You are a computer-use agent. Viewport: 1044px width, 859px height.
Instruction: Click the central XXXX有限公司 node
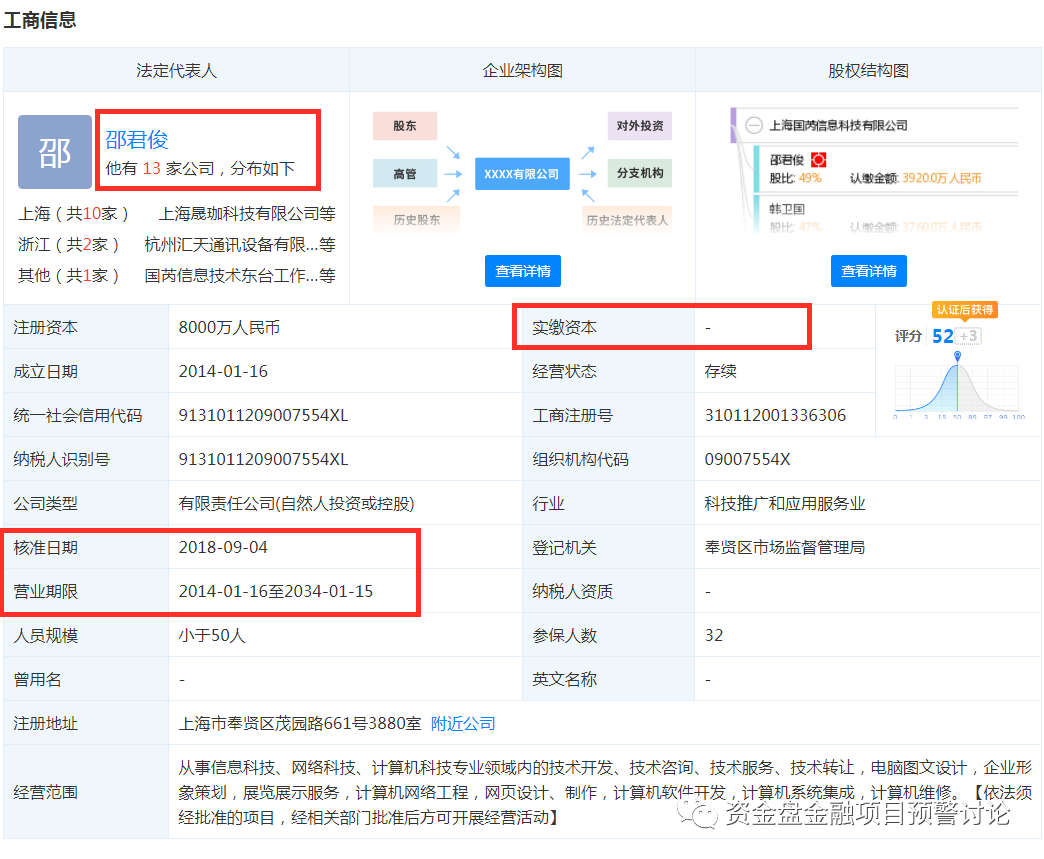(522, 173)
